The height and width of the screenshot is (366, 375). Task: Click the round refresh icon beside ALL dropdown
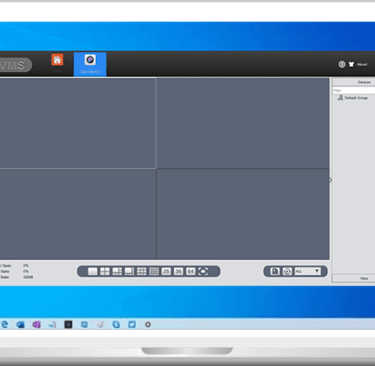287,271
